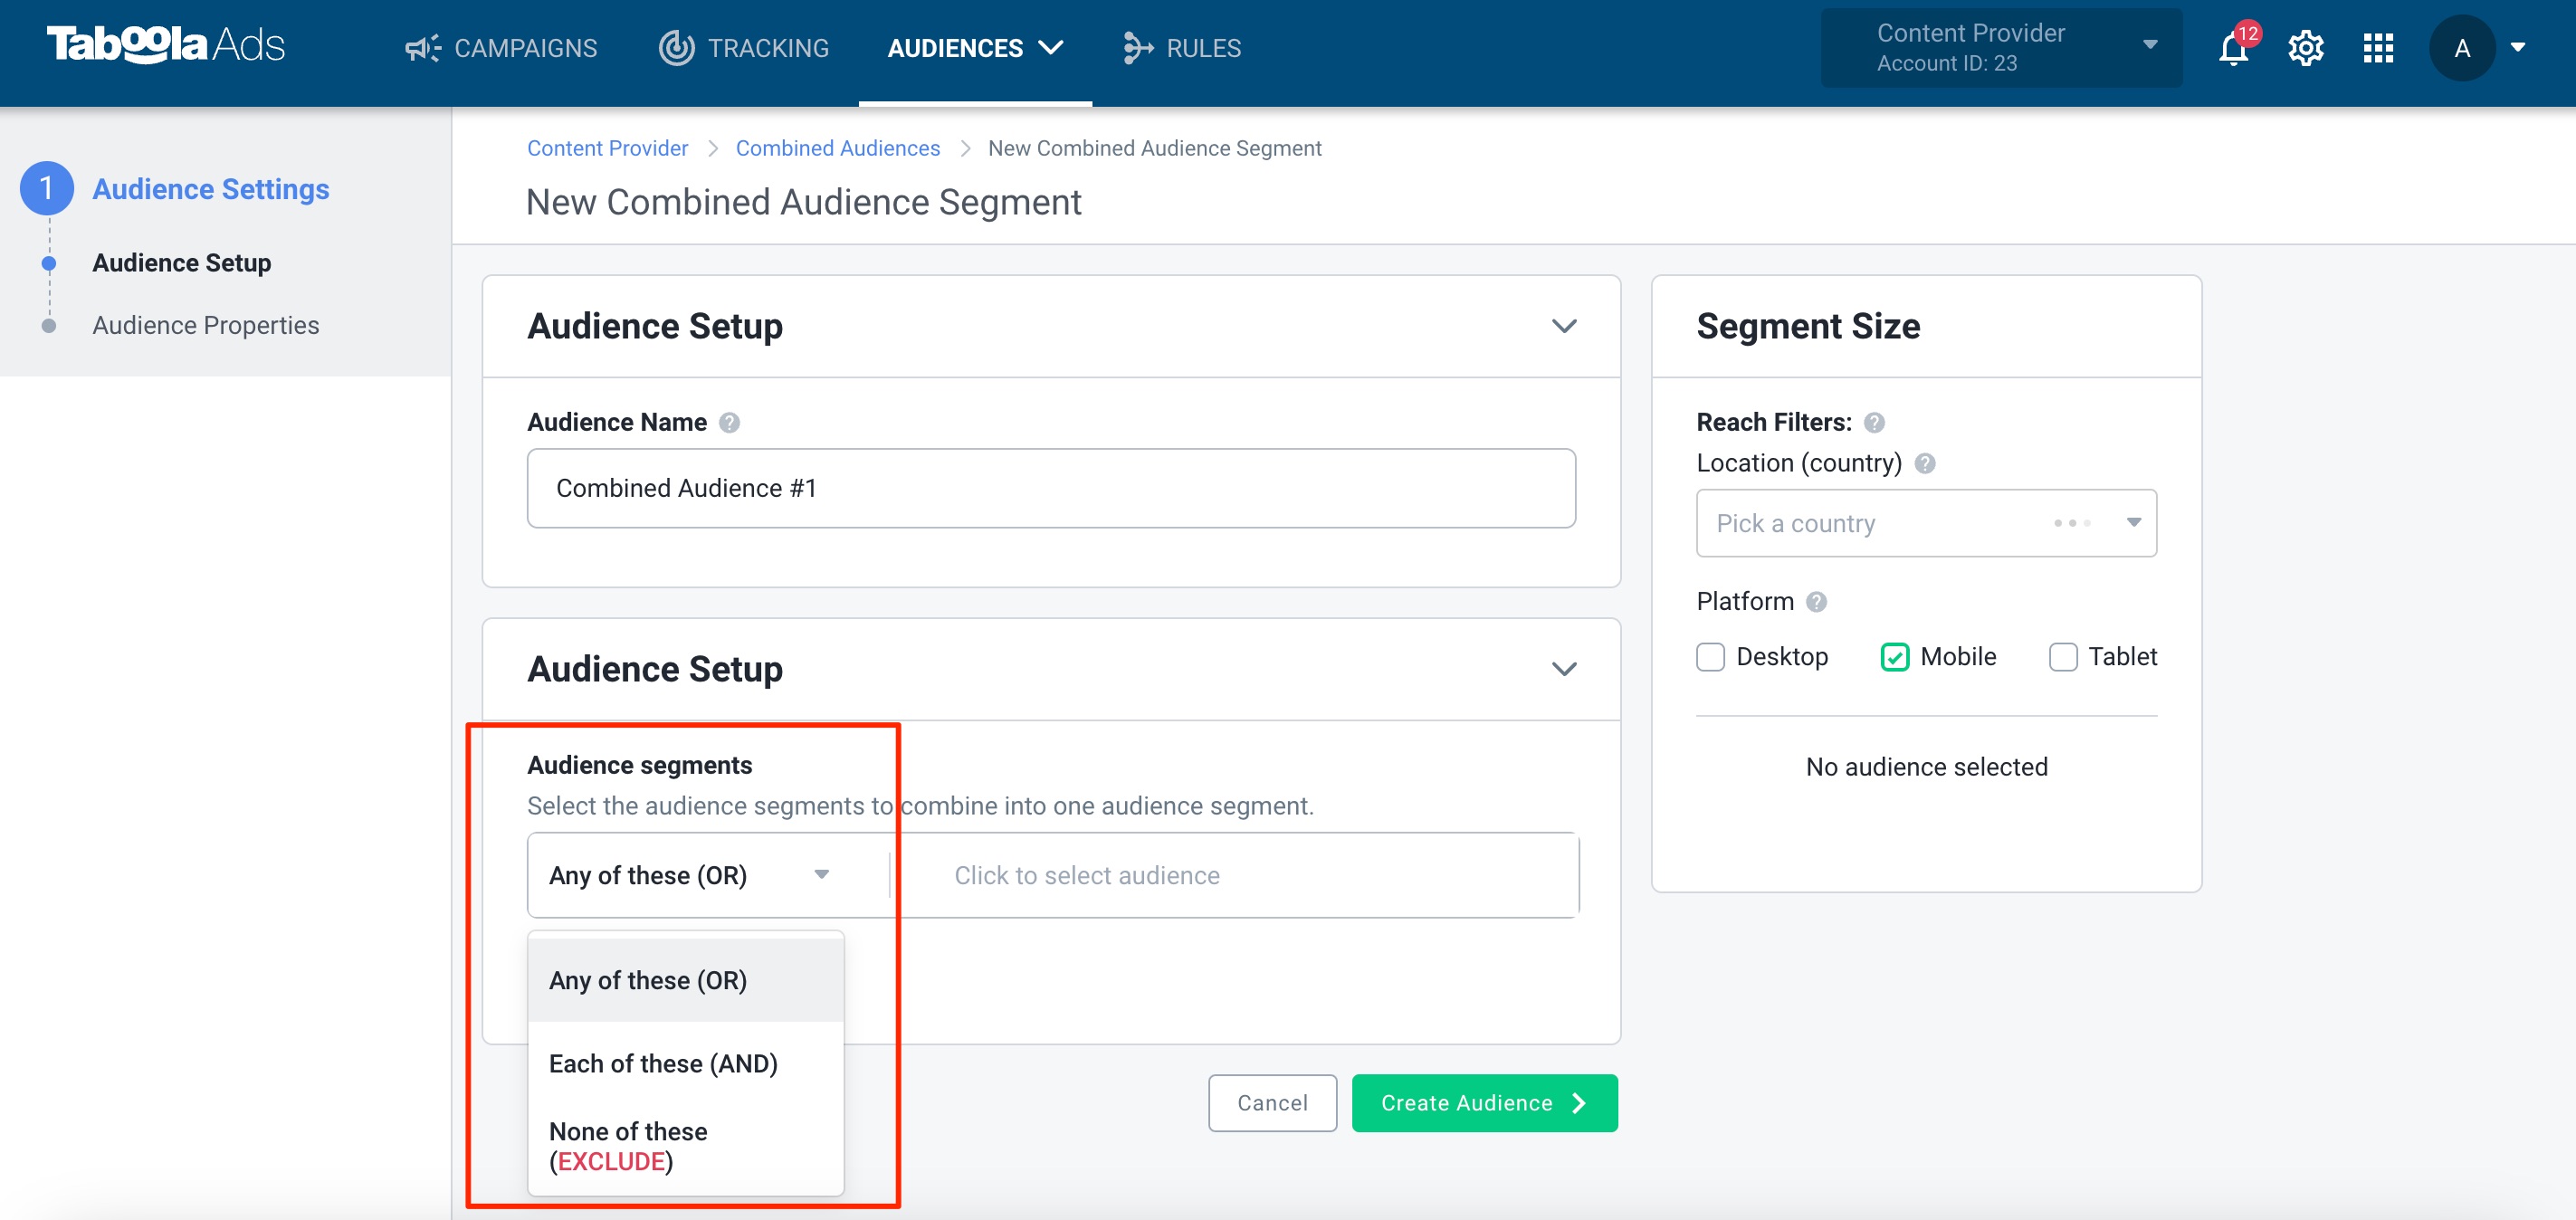Image resolution: width=2576 pixels, height=1220 pixels.
Task: Click the Create Audience button
Action: click(x=1484, y=1103)
